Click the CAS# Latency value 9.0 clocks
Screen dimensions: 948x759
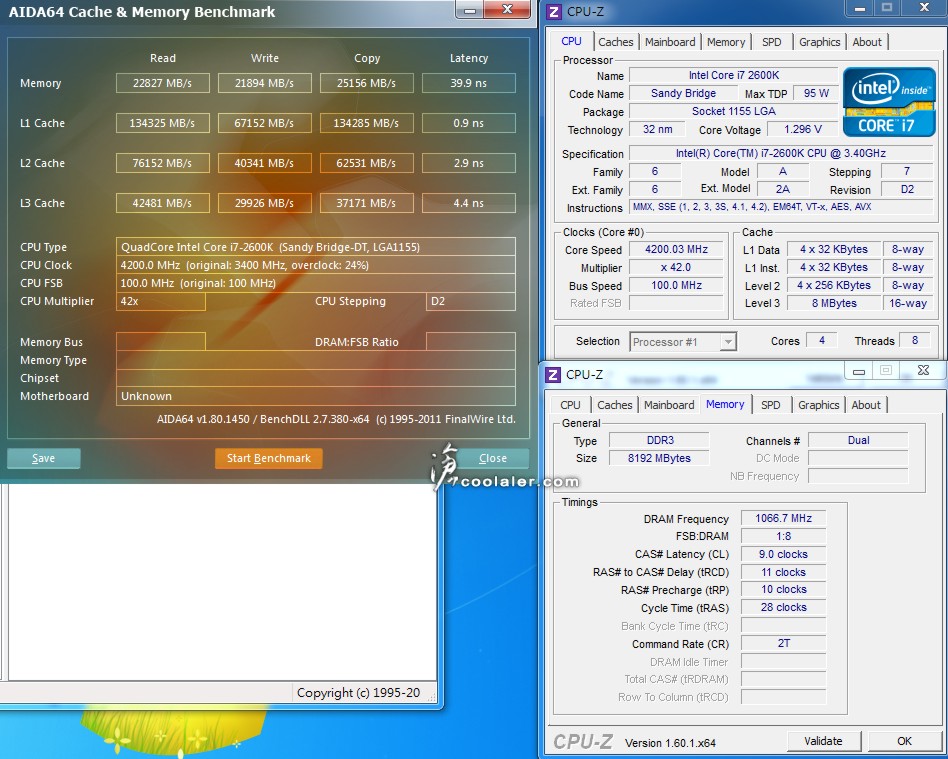click(784, 554)
